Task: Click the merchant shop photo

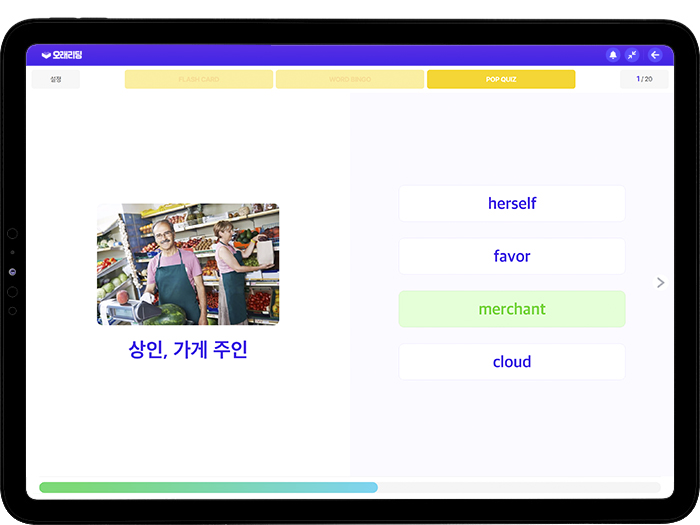Action: click(x=188, y=264)
